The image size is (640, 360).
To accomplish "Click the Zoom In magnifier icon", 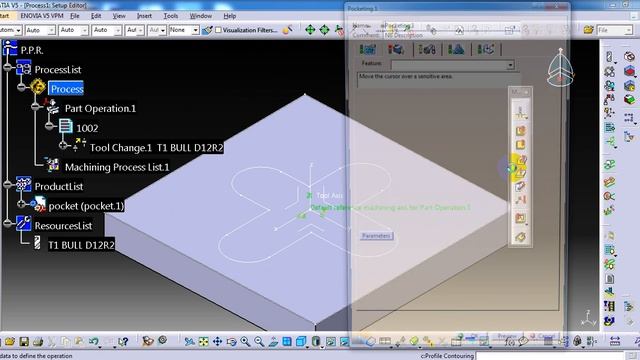I will pyautogui.click(x=245, y=341).
